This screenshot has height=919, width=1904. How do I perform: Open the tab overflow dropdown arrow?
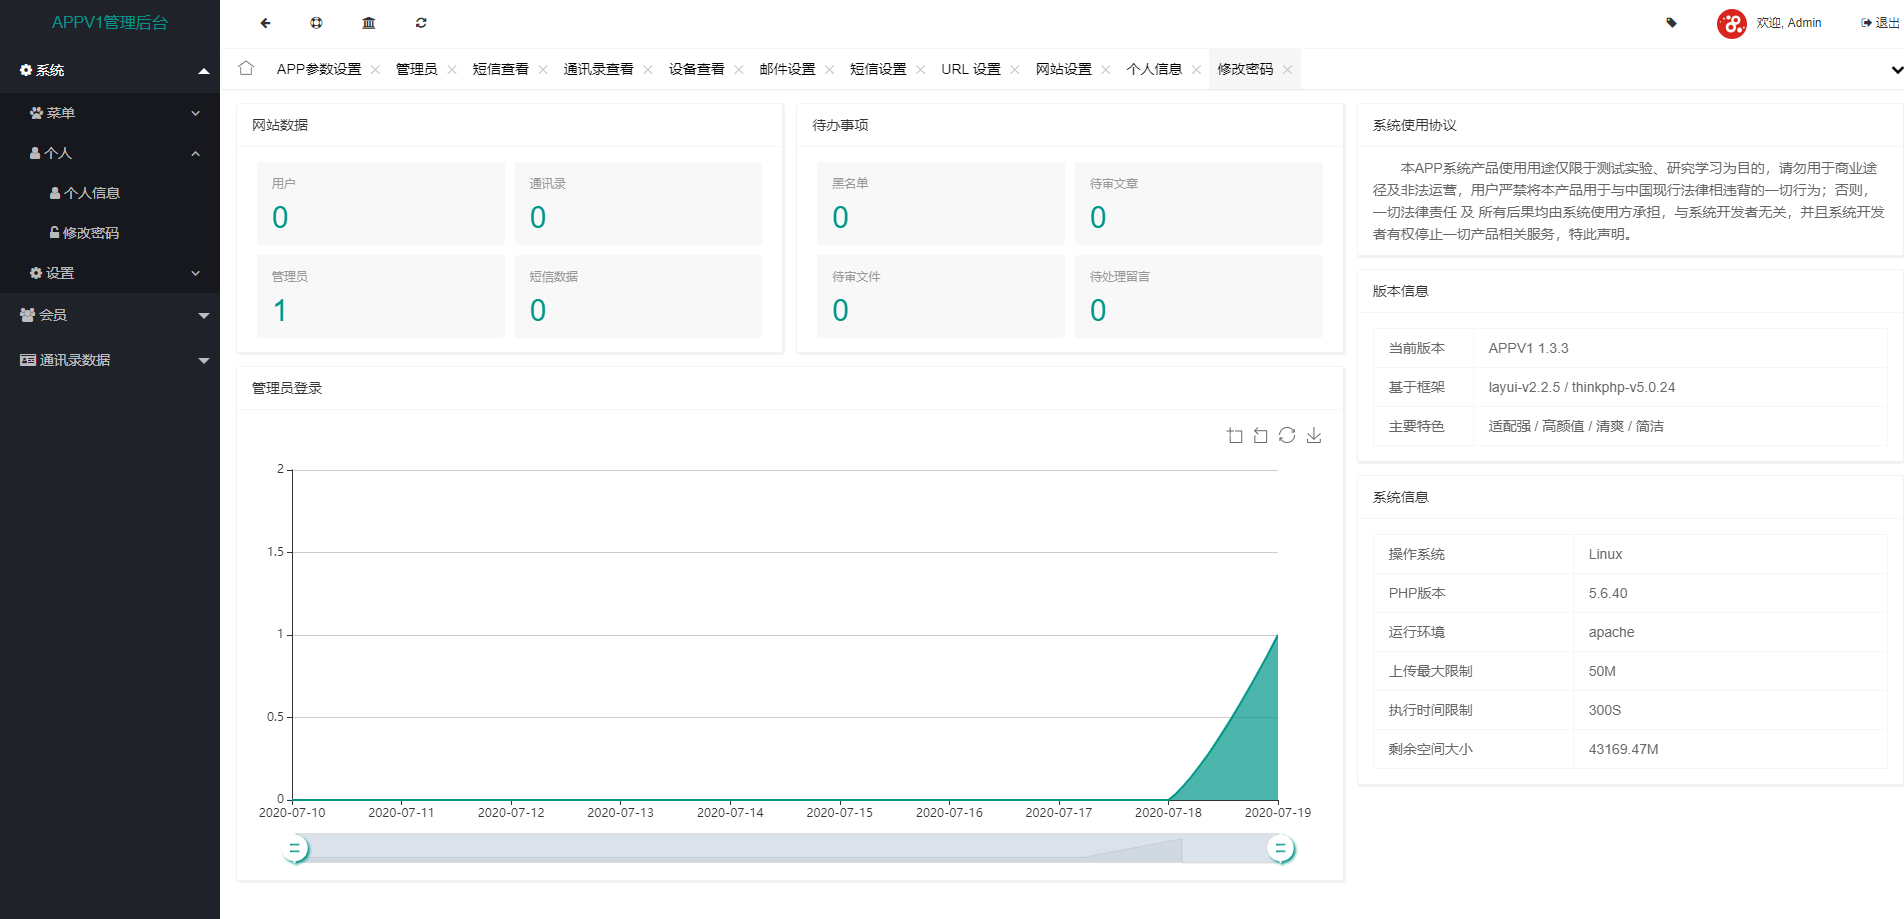(1896, 70)
